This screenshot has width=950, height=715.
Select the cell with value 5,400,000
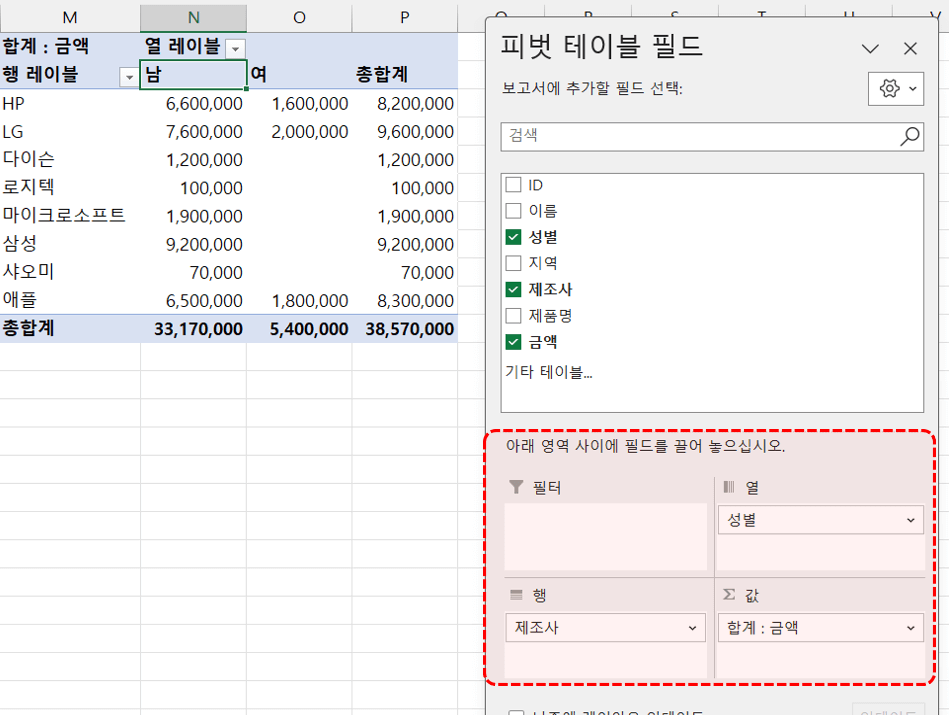click(299, 328)
